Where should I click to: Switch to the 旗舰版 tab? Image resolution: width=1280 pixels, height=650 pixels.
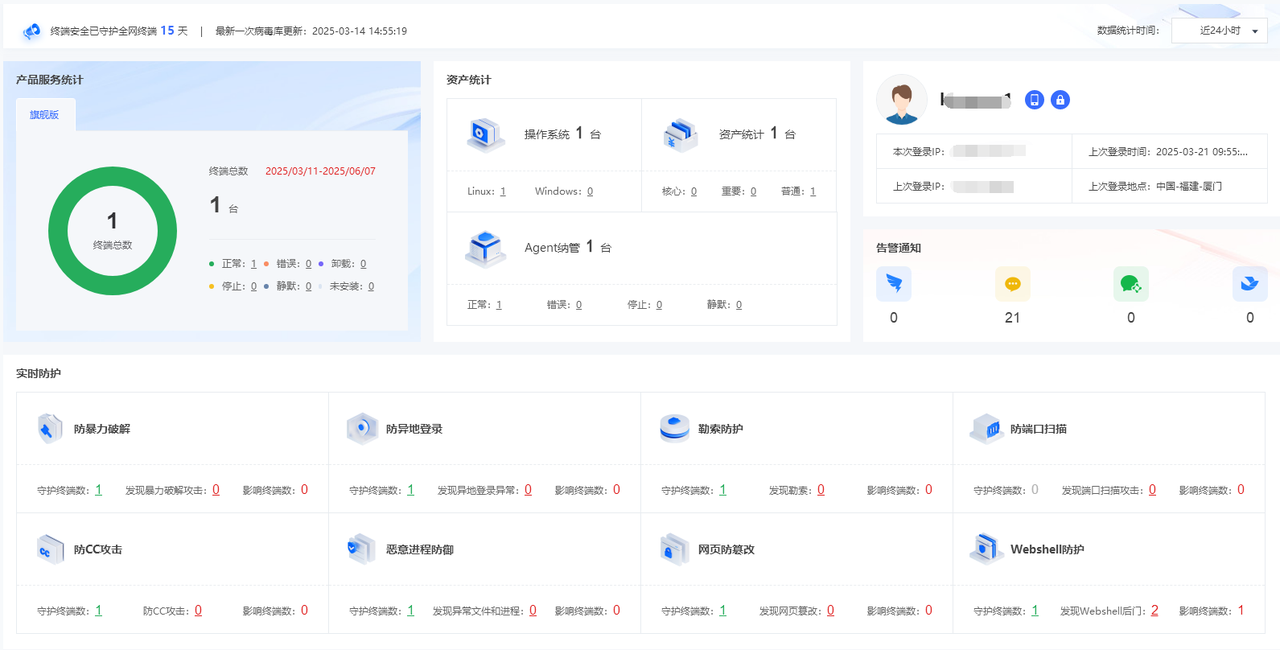tap(44, 114)
